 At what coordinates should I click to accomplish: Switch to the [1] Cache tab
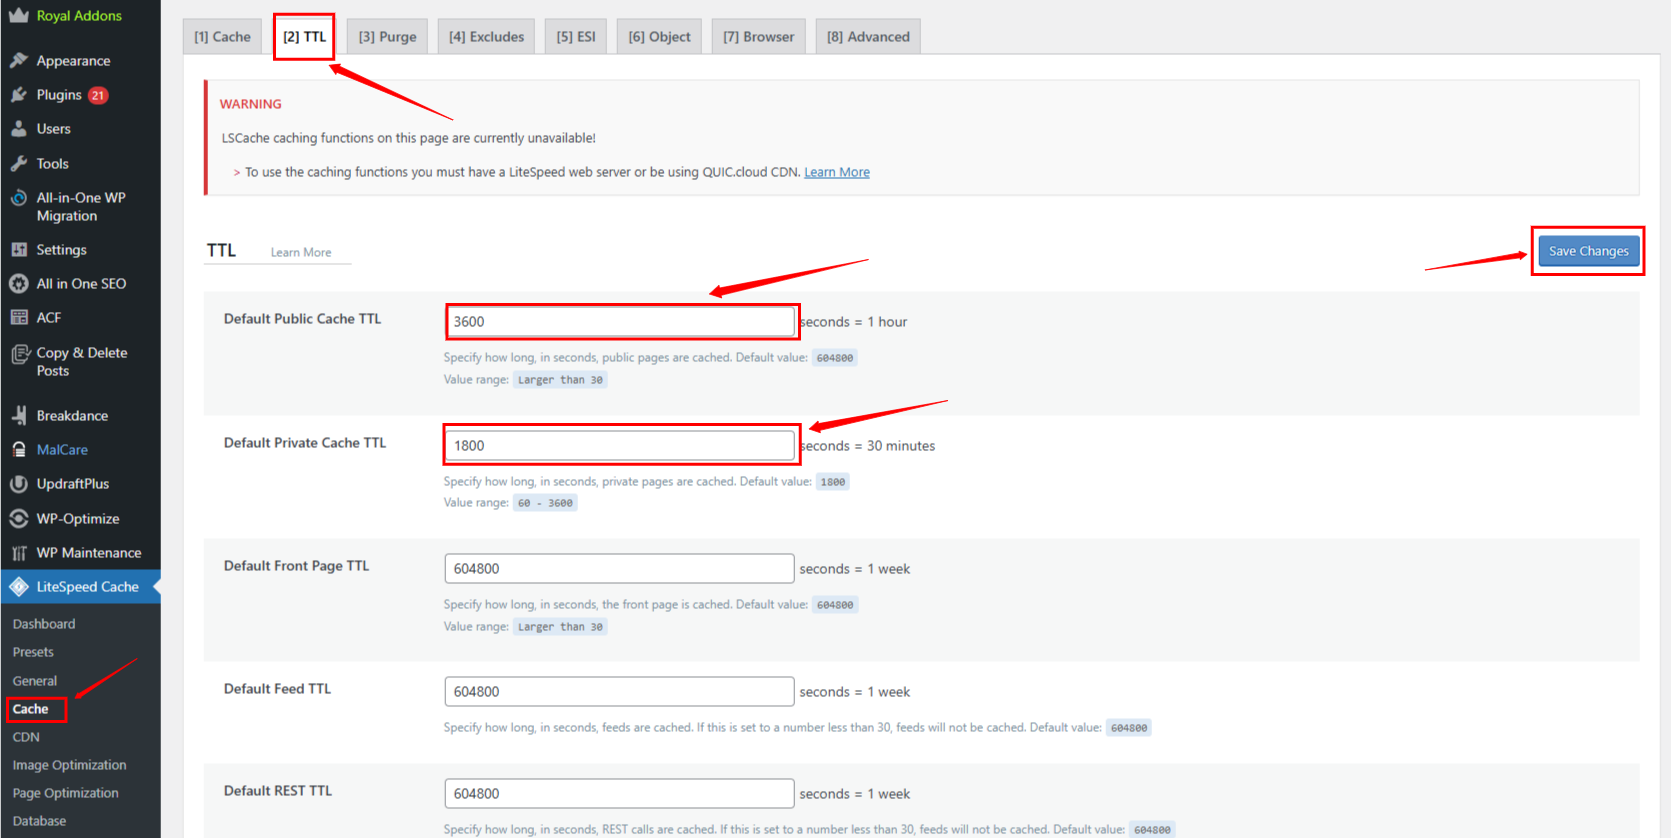coord(222,37)
